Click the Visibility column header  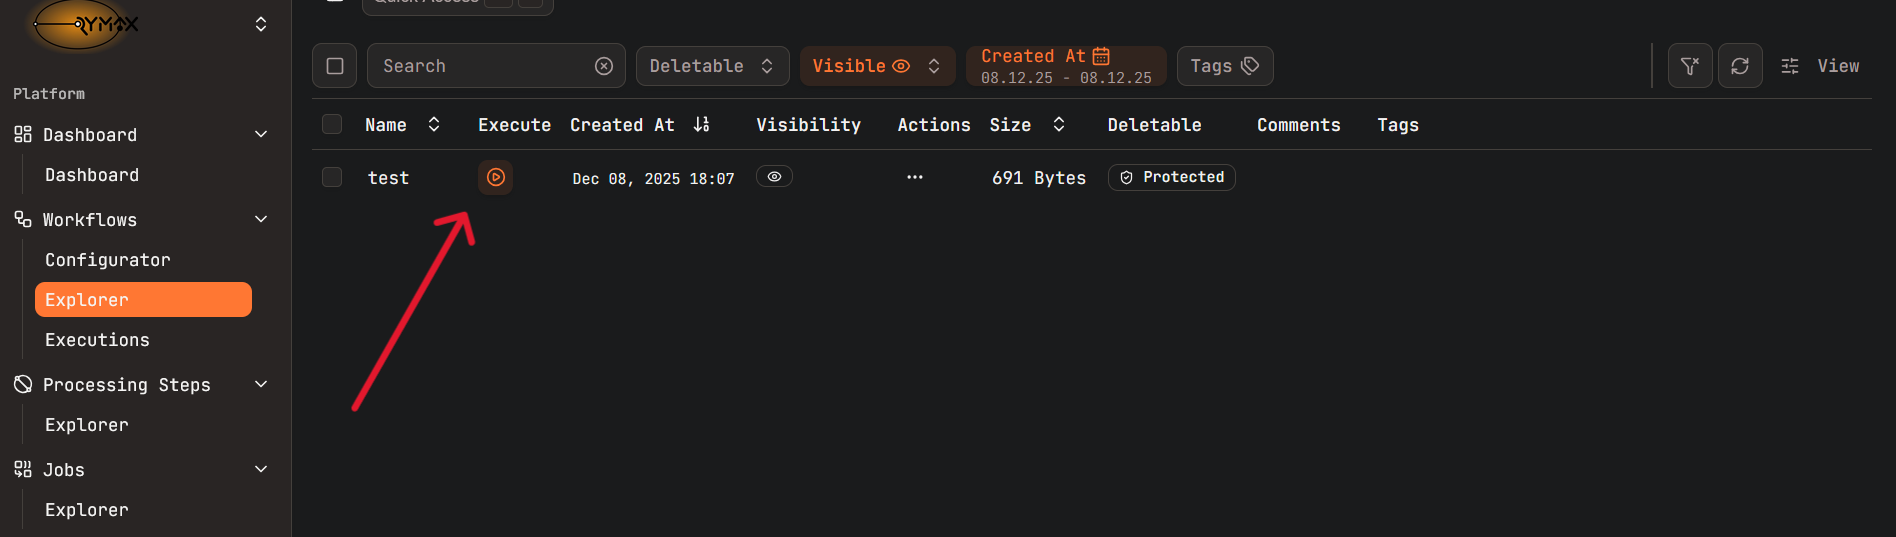click(808, 125)
